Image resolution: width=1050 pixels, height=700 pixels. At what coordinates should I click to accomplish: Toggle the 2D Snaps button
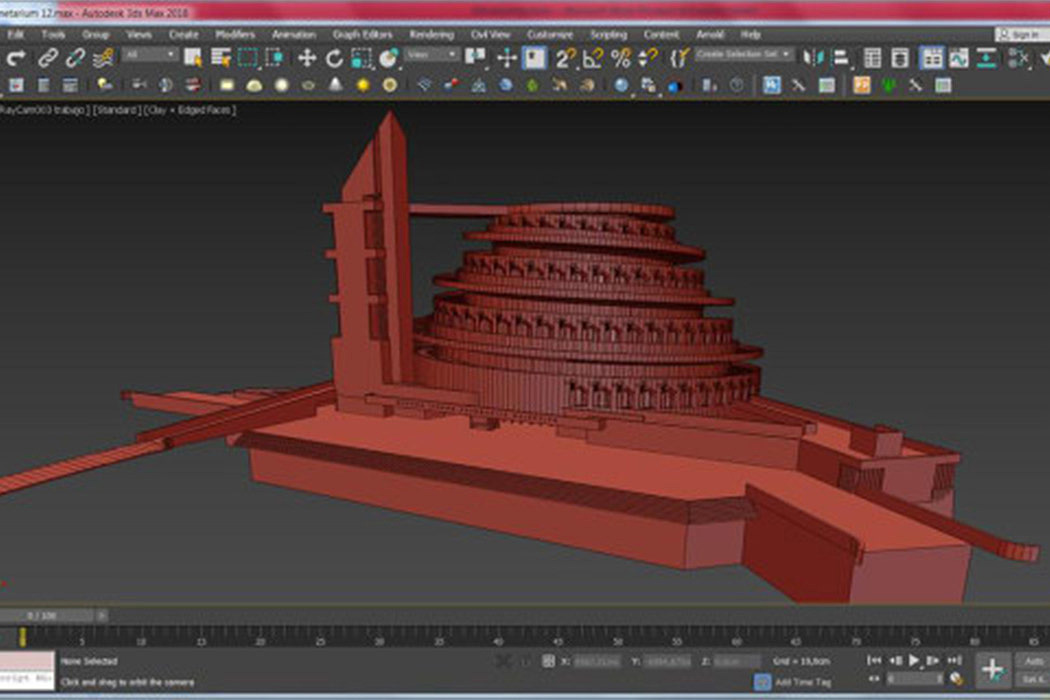[x=566, y=58]
